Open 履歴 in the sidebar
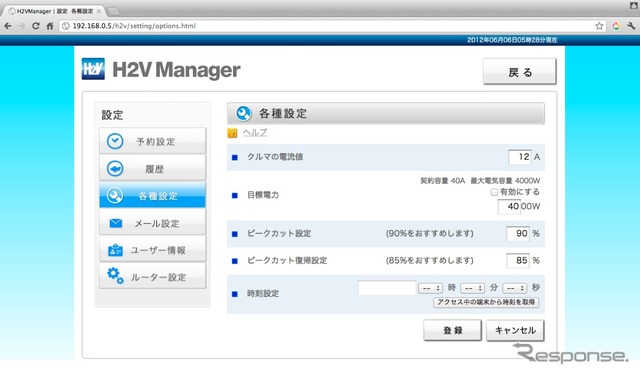Viewport: 640px width, 375px height. click(x=152, y=169)
